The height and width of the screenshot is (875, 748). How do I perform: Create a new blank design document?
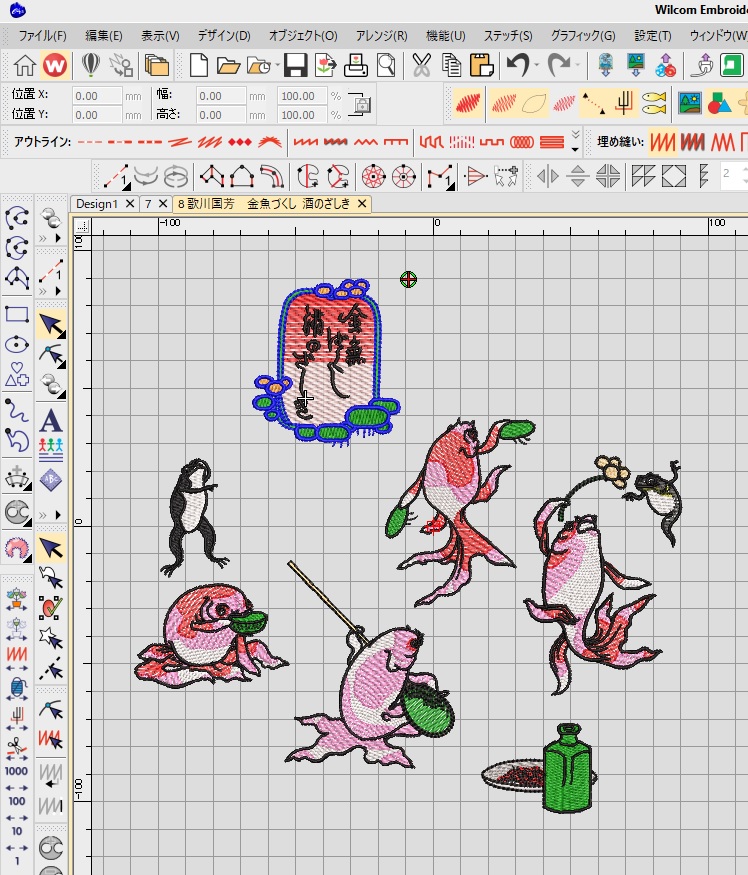198,65
